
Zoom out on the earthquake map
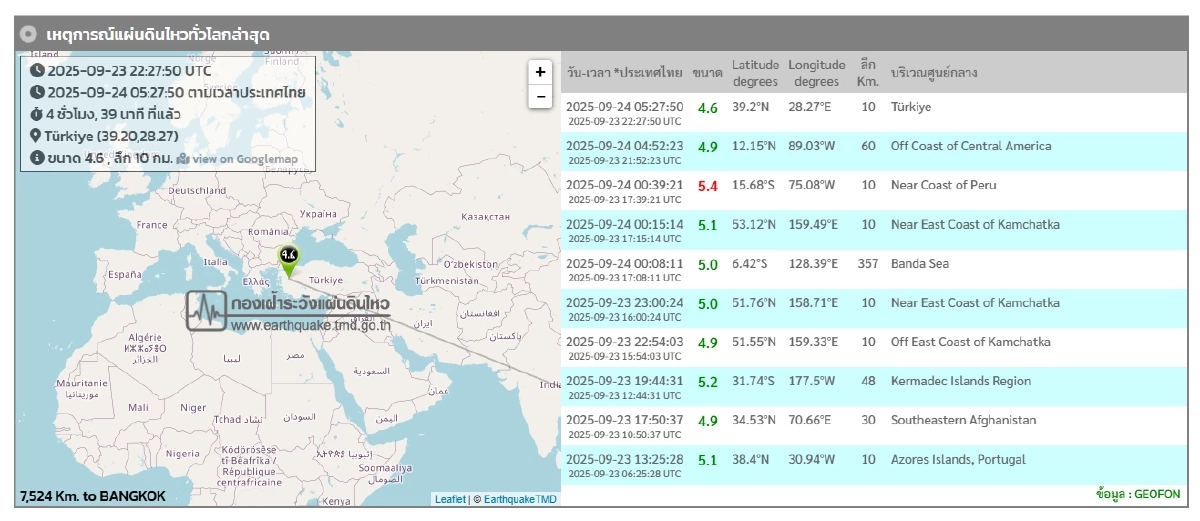click(540, 96)
